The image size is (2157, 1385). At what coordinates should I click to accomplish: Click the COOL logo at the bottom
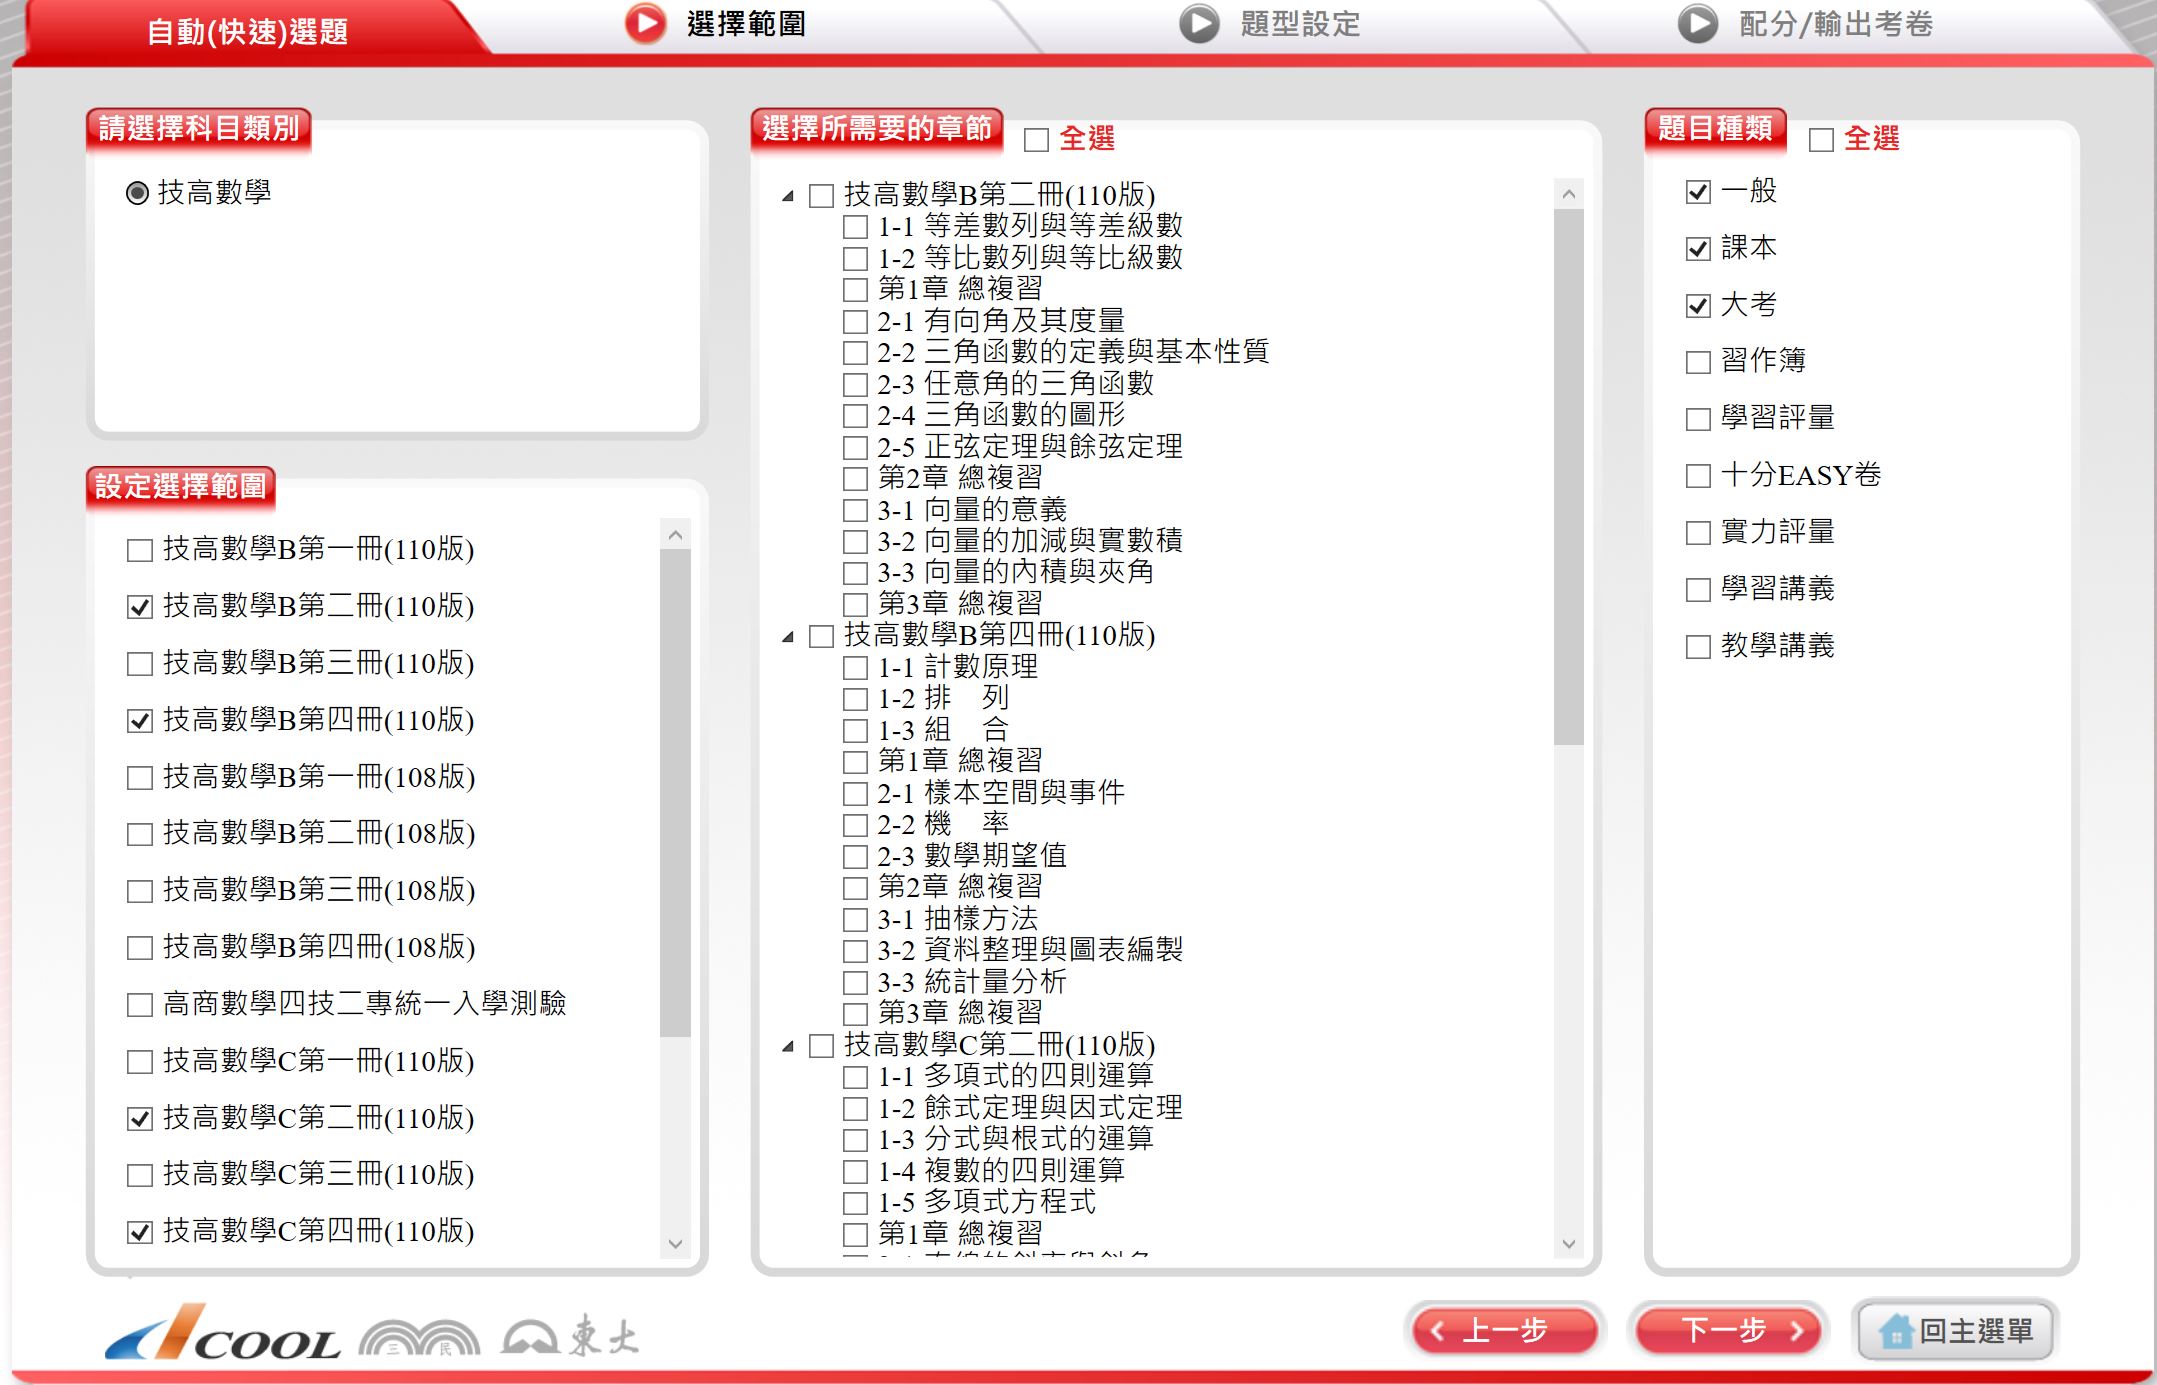[222, 1334]
